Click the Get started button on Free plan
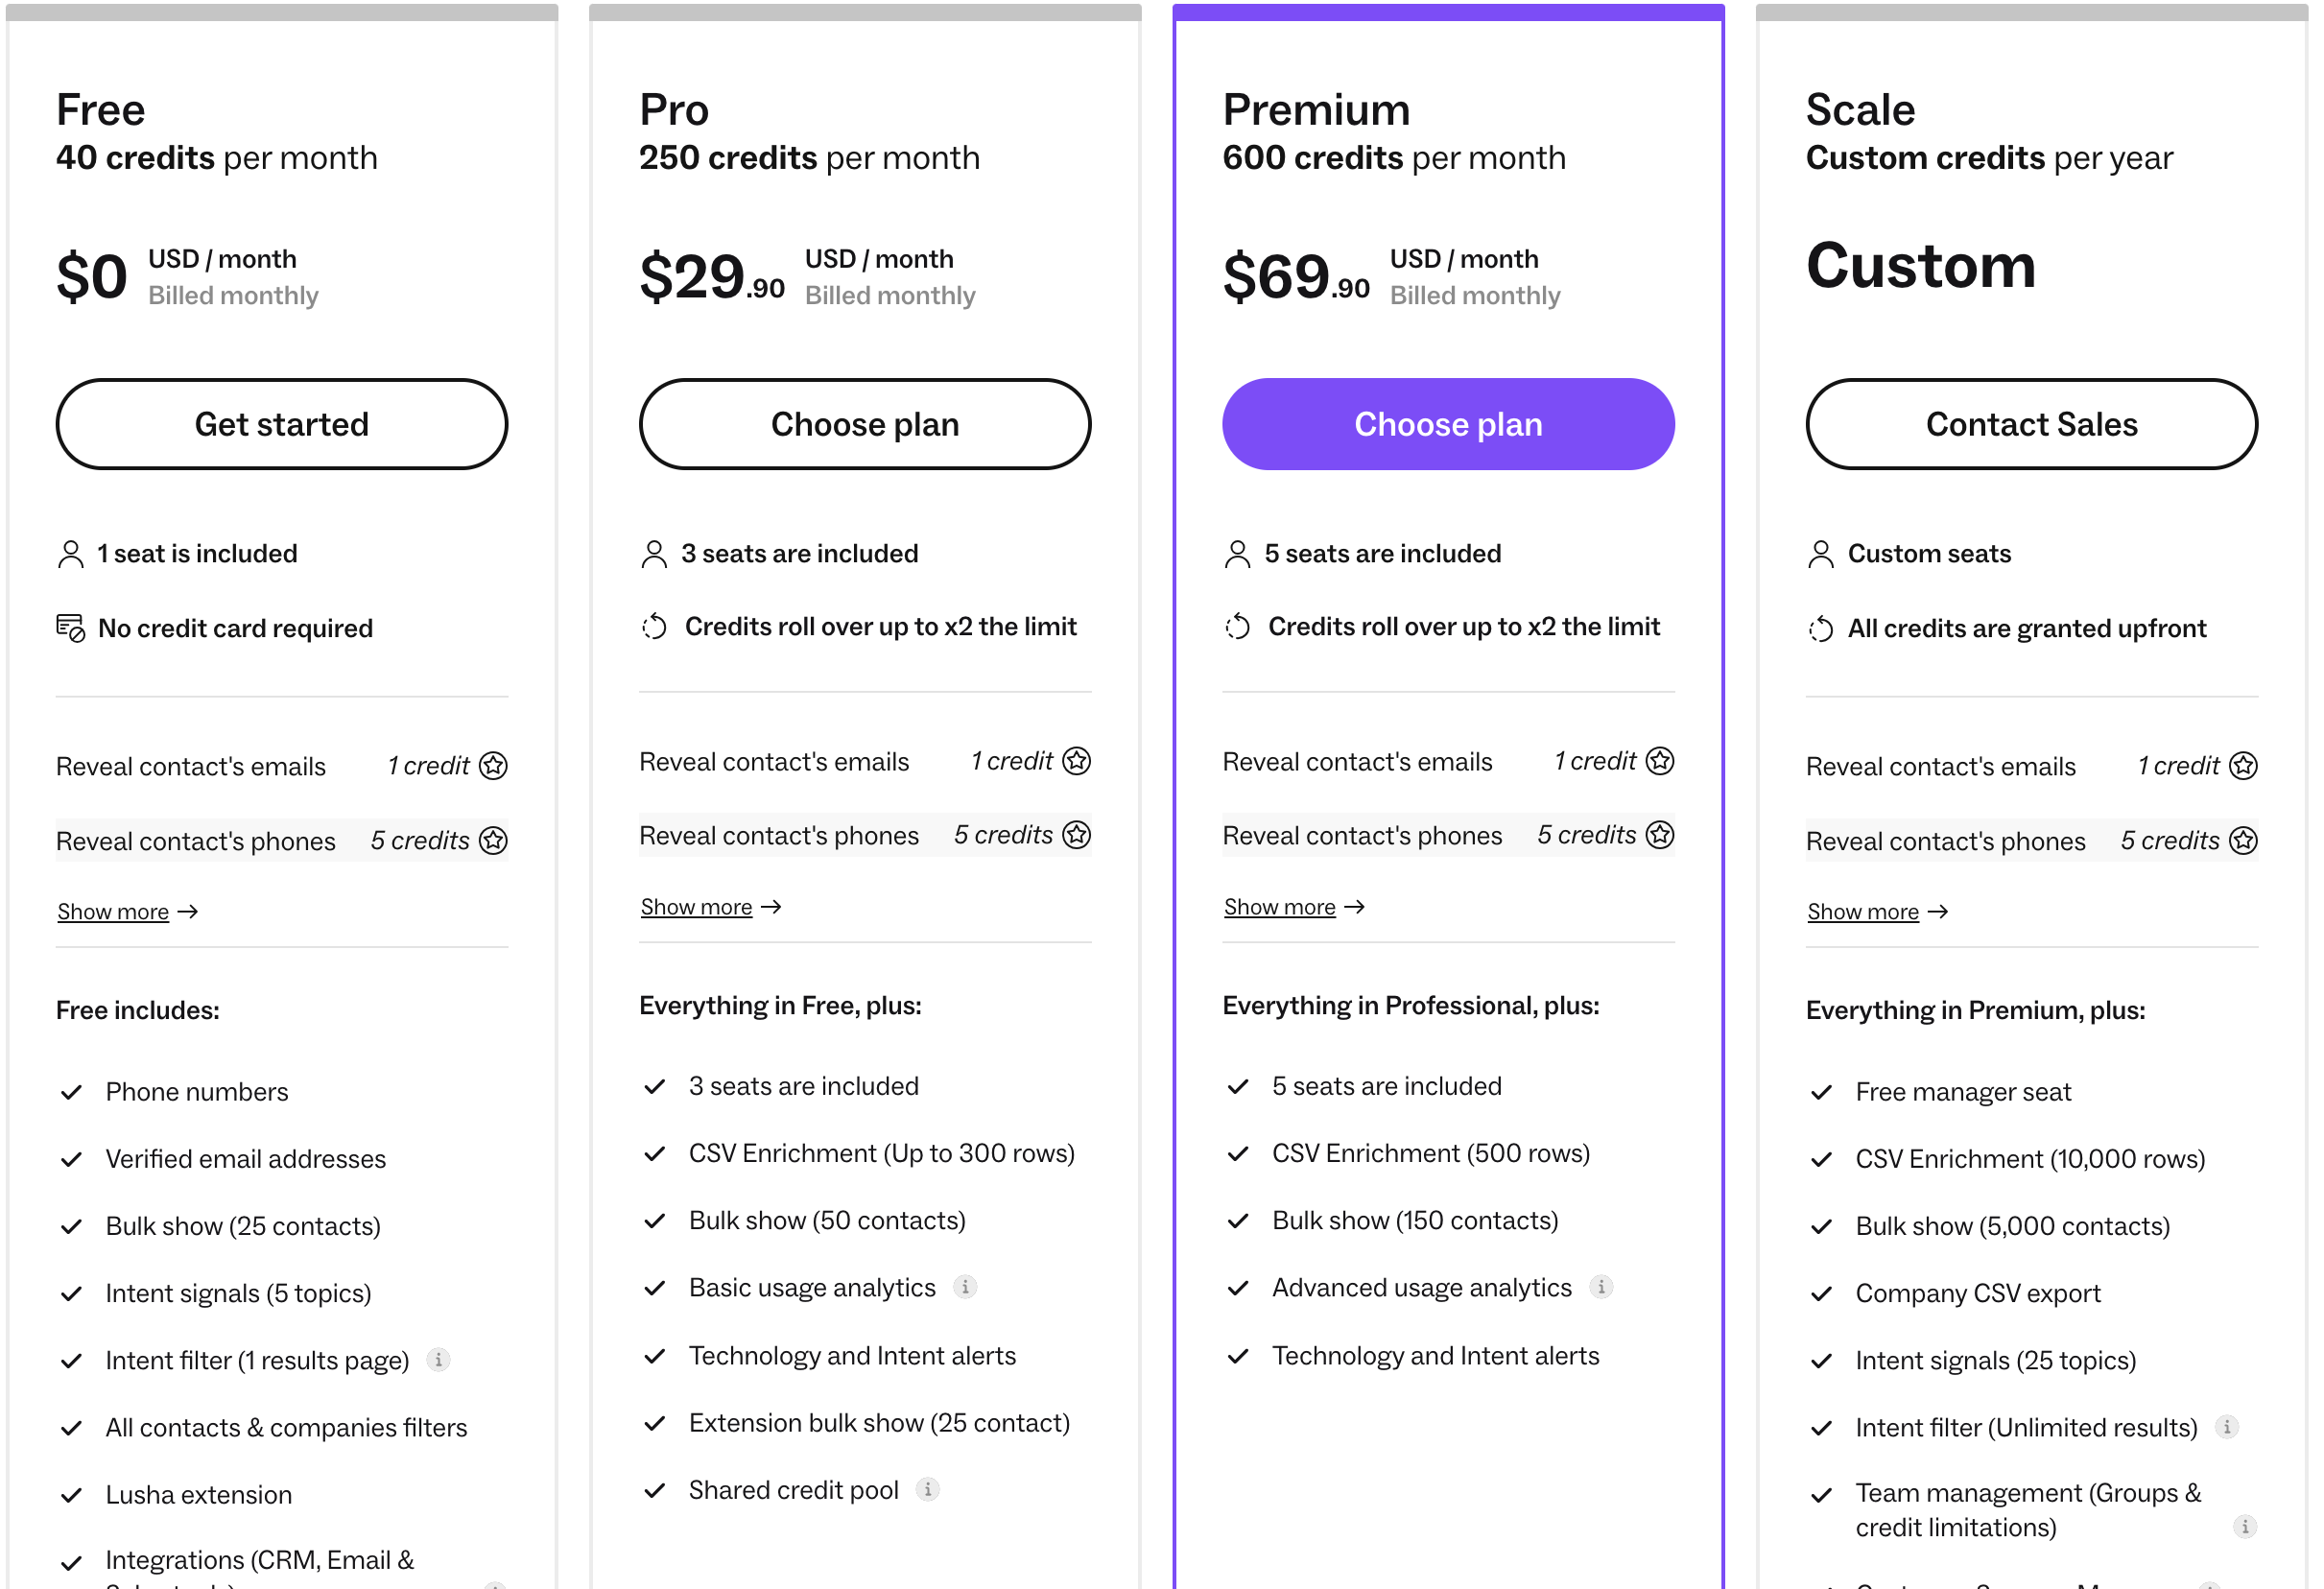 point(281,424)
